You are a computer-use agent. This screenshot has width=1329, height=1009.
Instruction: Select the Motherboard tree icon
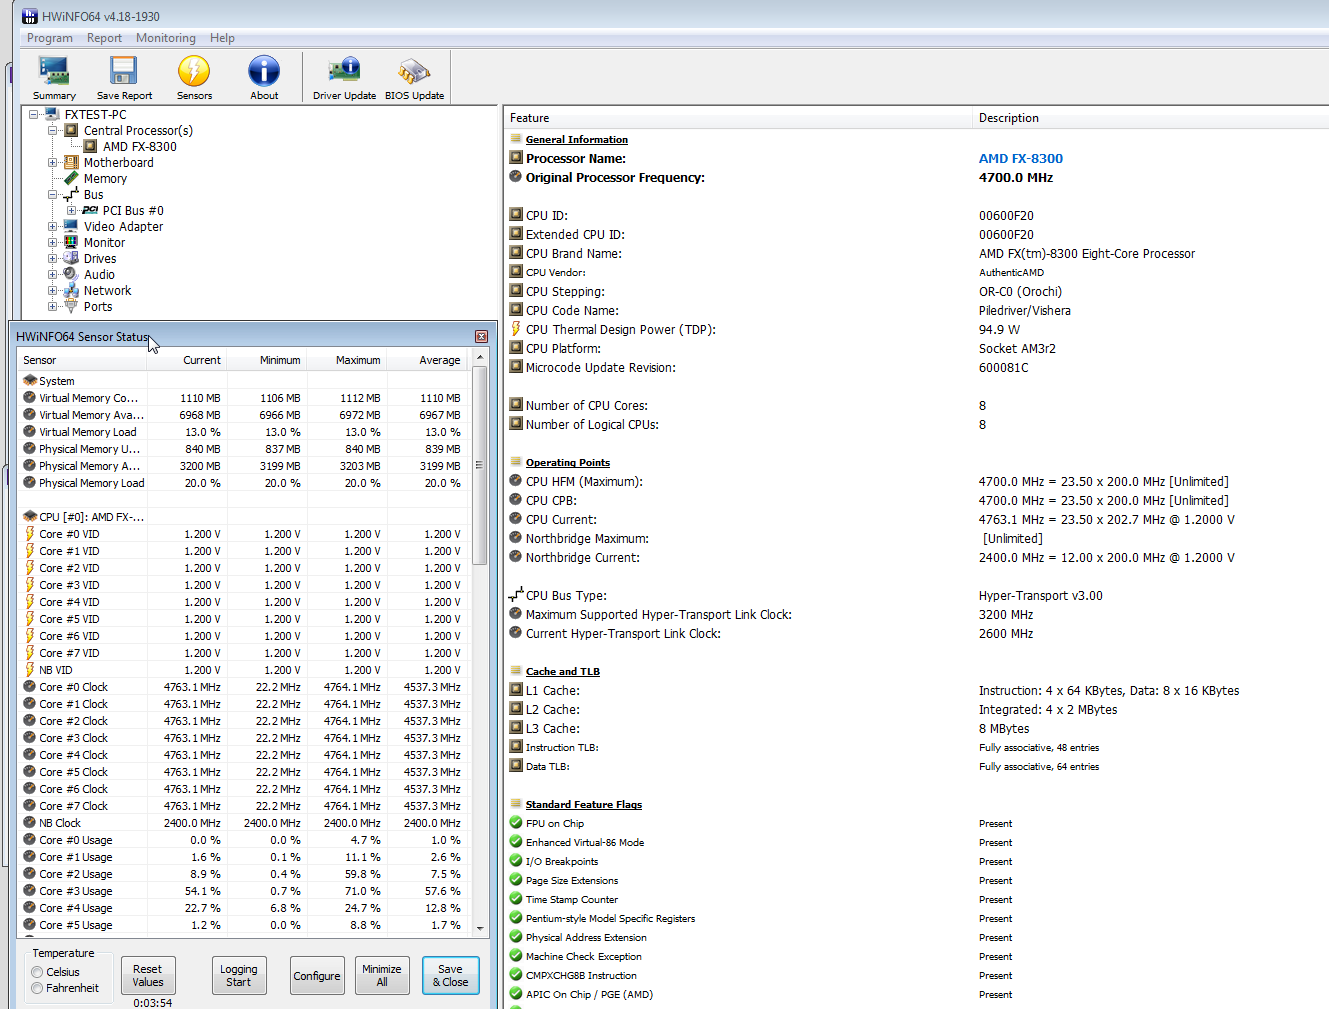click(x=71, y=162)
